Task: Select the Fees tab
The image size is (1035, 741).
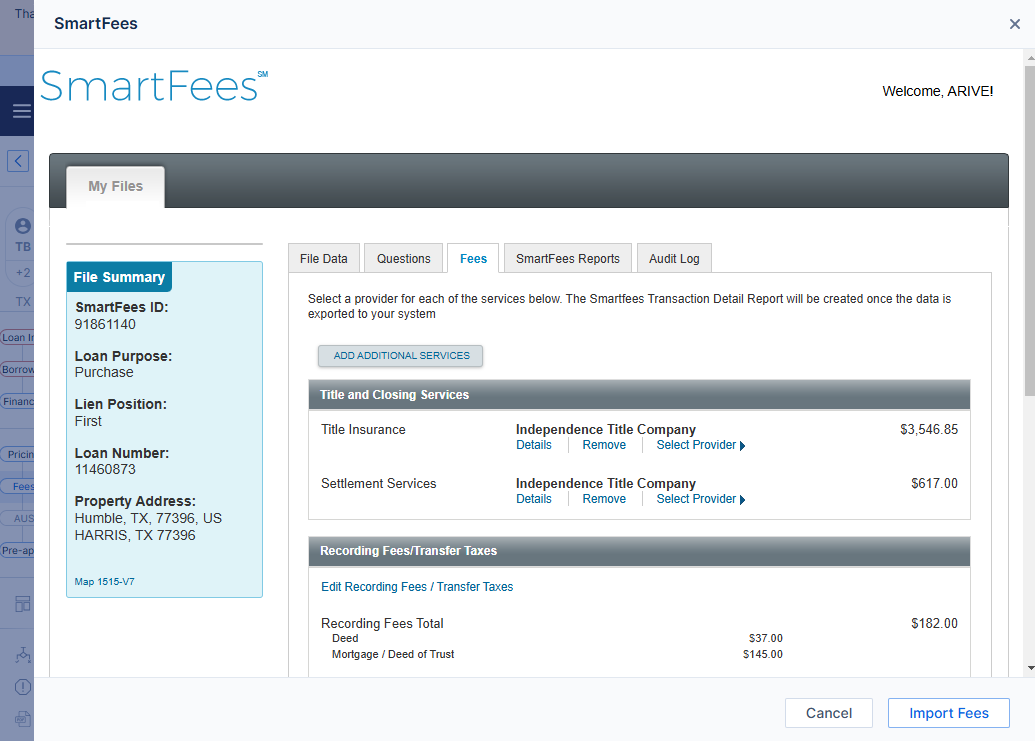Action: tap(473, 259)
